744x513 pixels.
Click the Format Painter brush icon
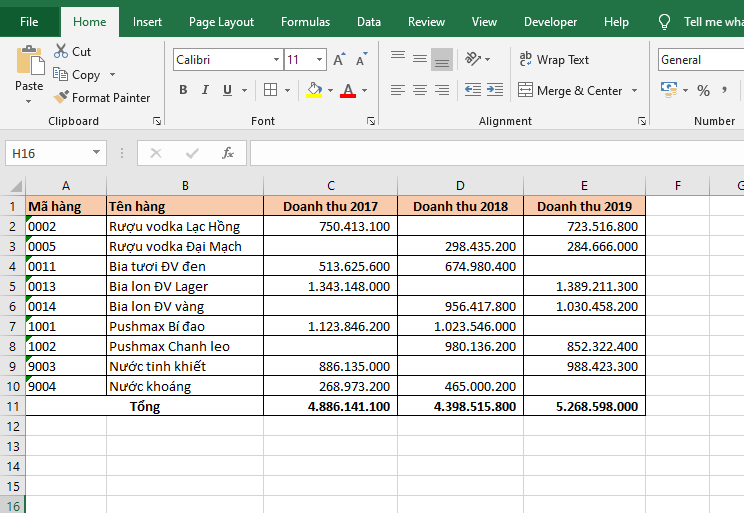(61, 98)
